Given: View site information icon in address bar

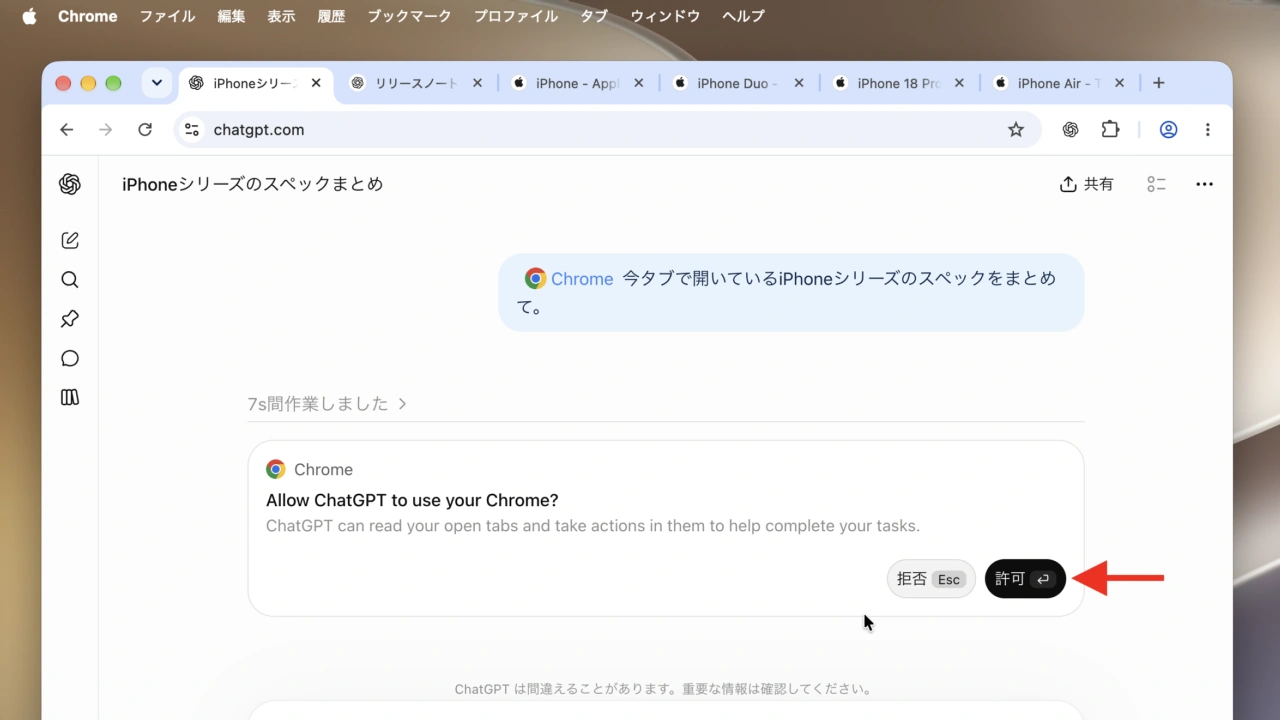Looking at the screenshot, I should [192, 129].
